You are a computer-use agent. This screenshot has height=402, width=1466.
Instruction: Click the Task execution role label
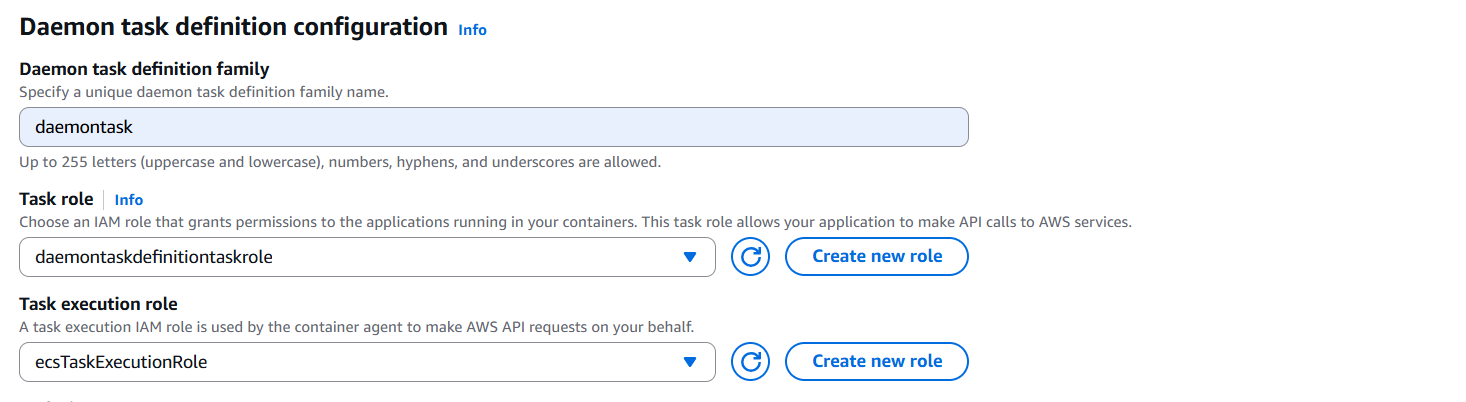pyautogui.click(x=98, y=304)
